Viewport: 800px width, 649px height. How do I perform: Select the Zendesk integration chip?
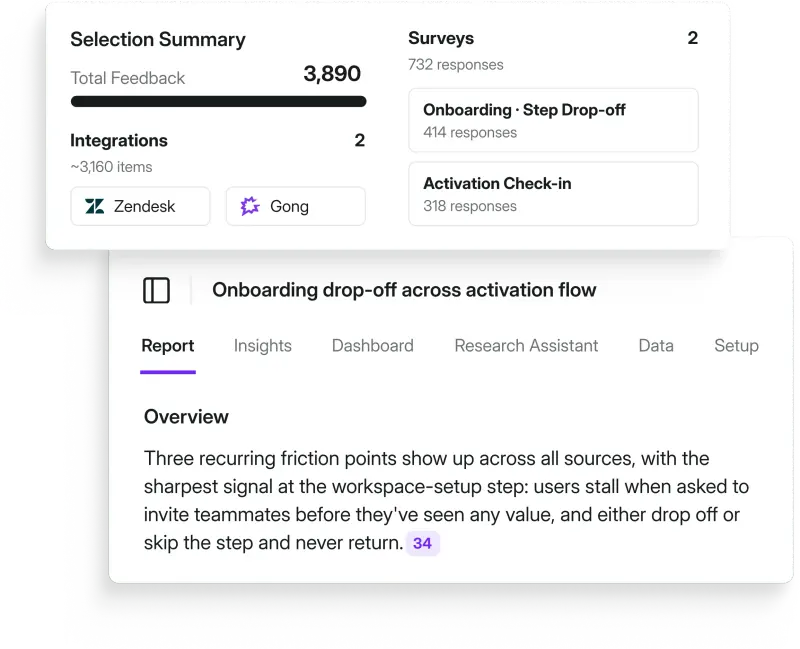pyautogui.click(x=140, y=206)
